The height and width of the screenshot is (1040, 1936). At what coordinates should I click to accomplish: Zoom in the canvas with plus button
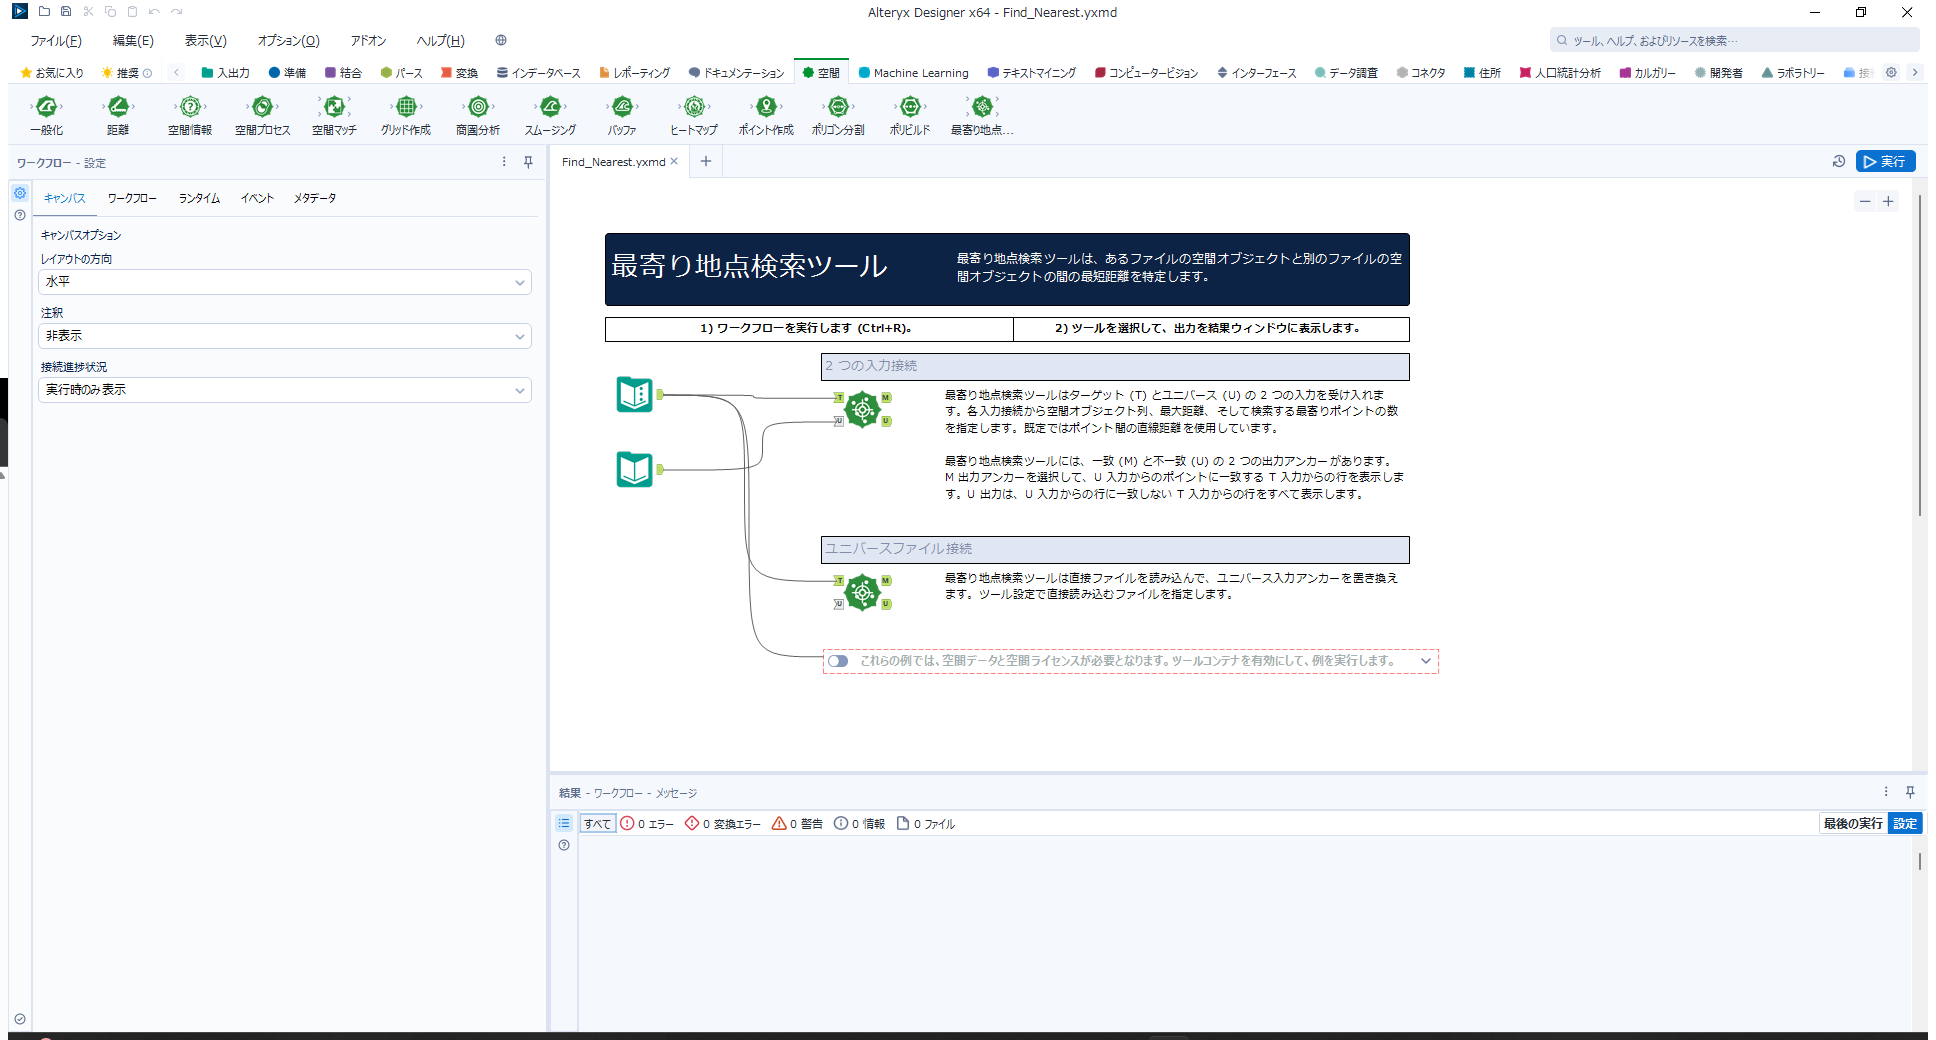tap(1888, 201)
